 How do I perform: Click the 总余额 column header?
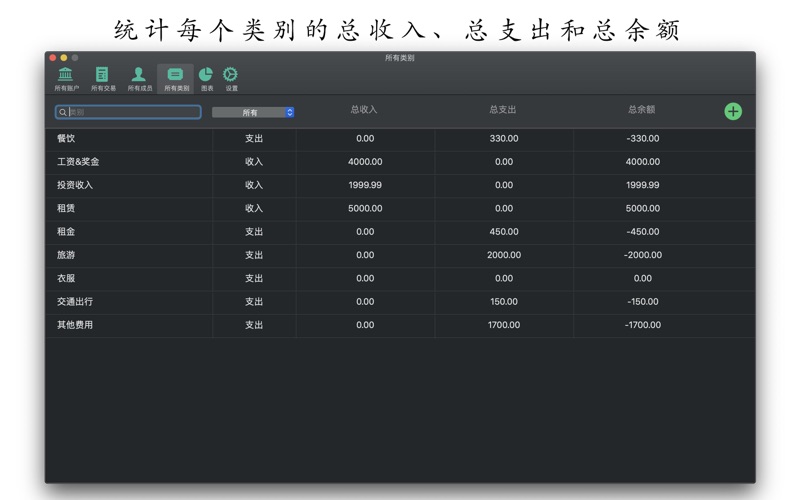click(x=641, y=110)
